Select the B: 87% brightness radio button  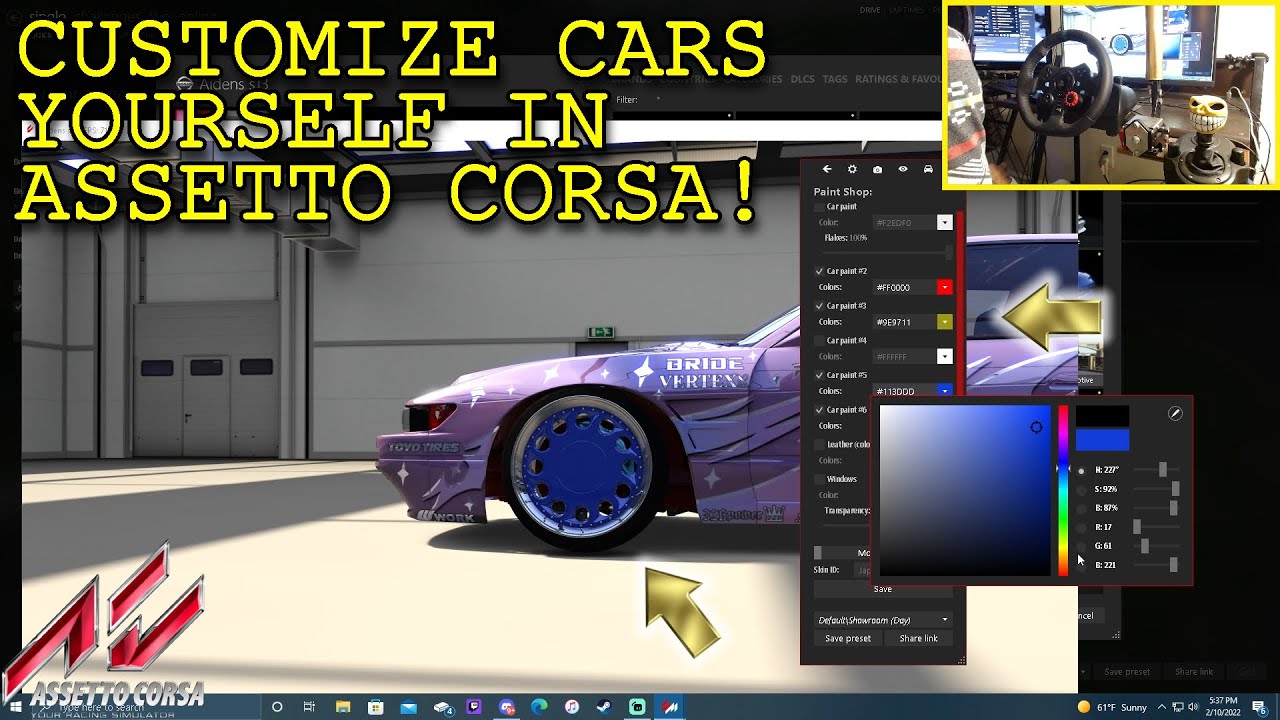1081,508
